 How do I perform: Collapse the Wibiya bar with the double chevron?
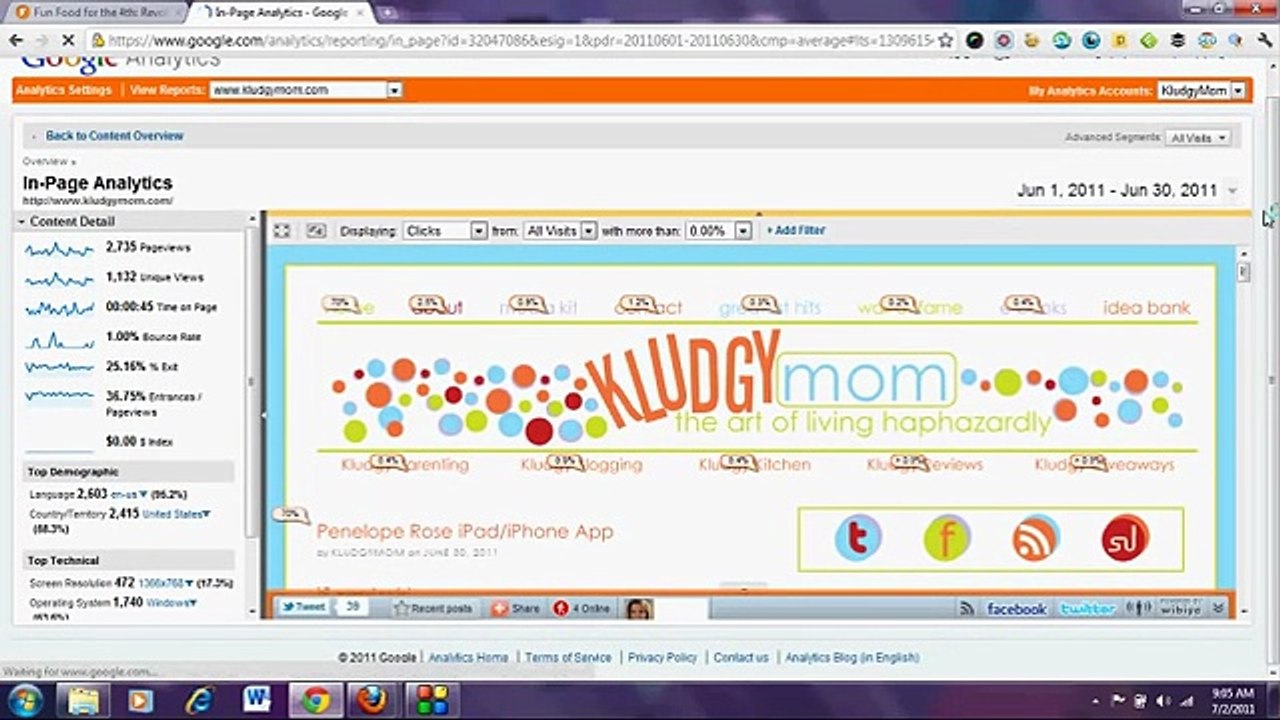point(1217,608)
